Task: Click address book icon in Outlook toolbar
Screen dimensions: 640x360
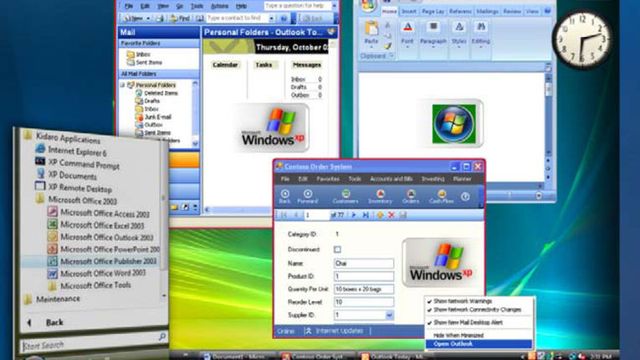Action: click(x=200, y=18)
